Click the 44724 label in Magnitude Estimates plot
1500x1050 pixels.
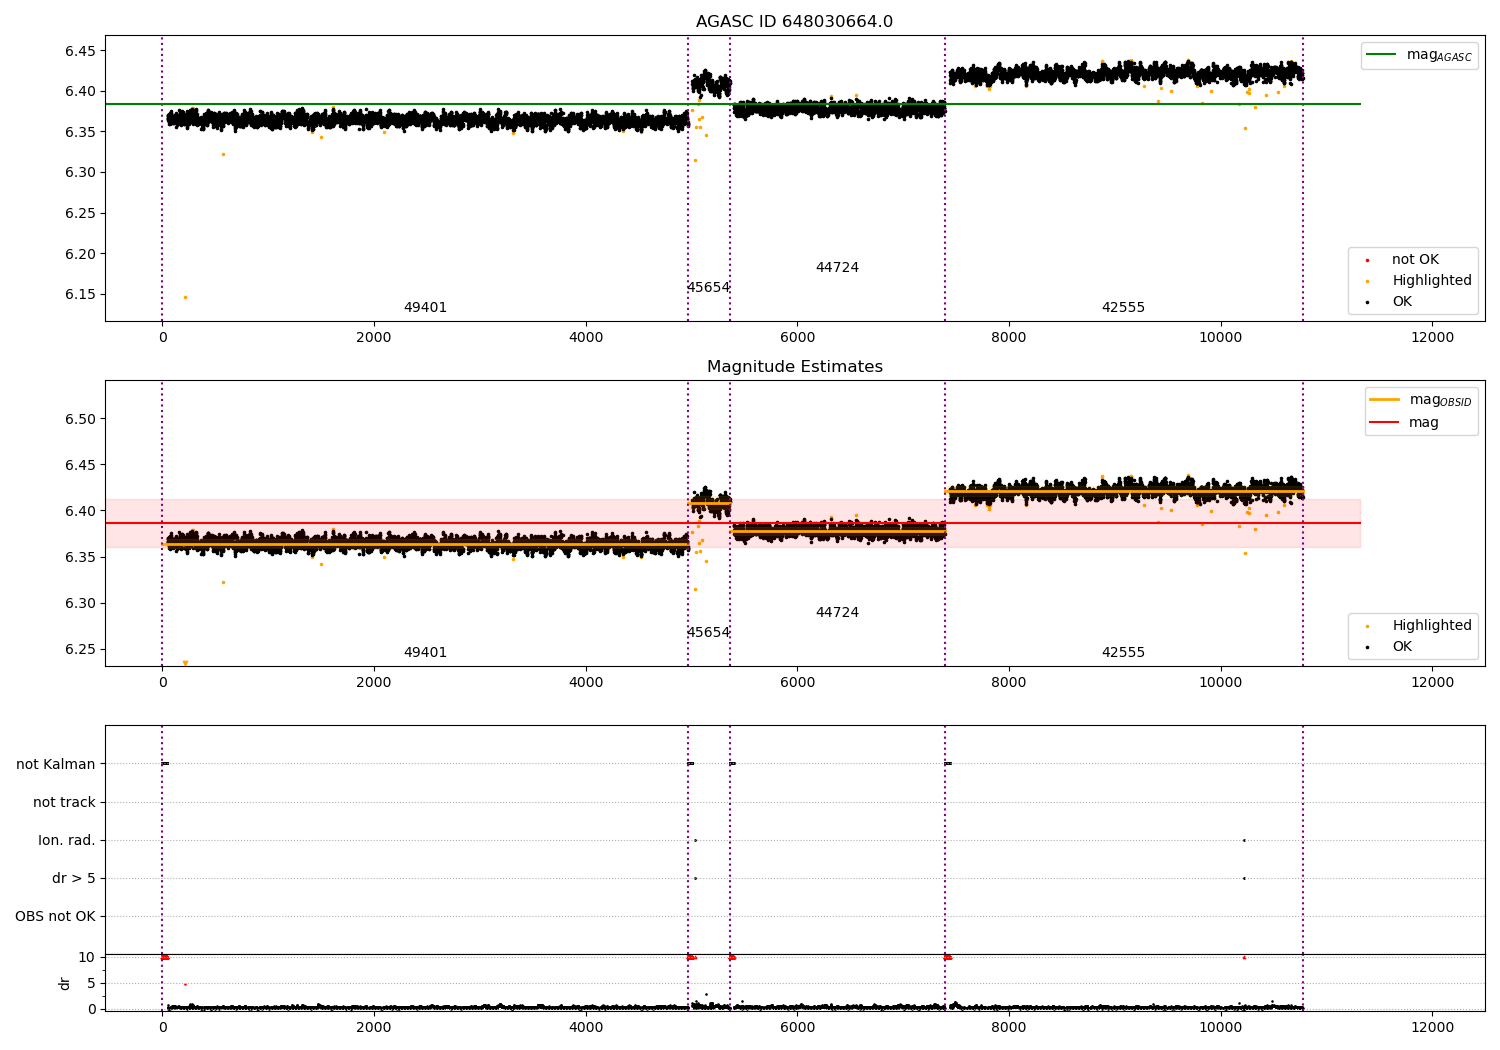pos(837,613)
